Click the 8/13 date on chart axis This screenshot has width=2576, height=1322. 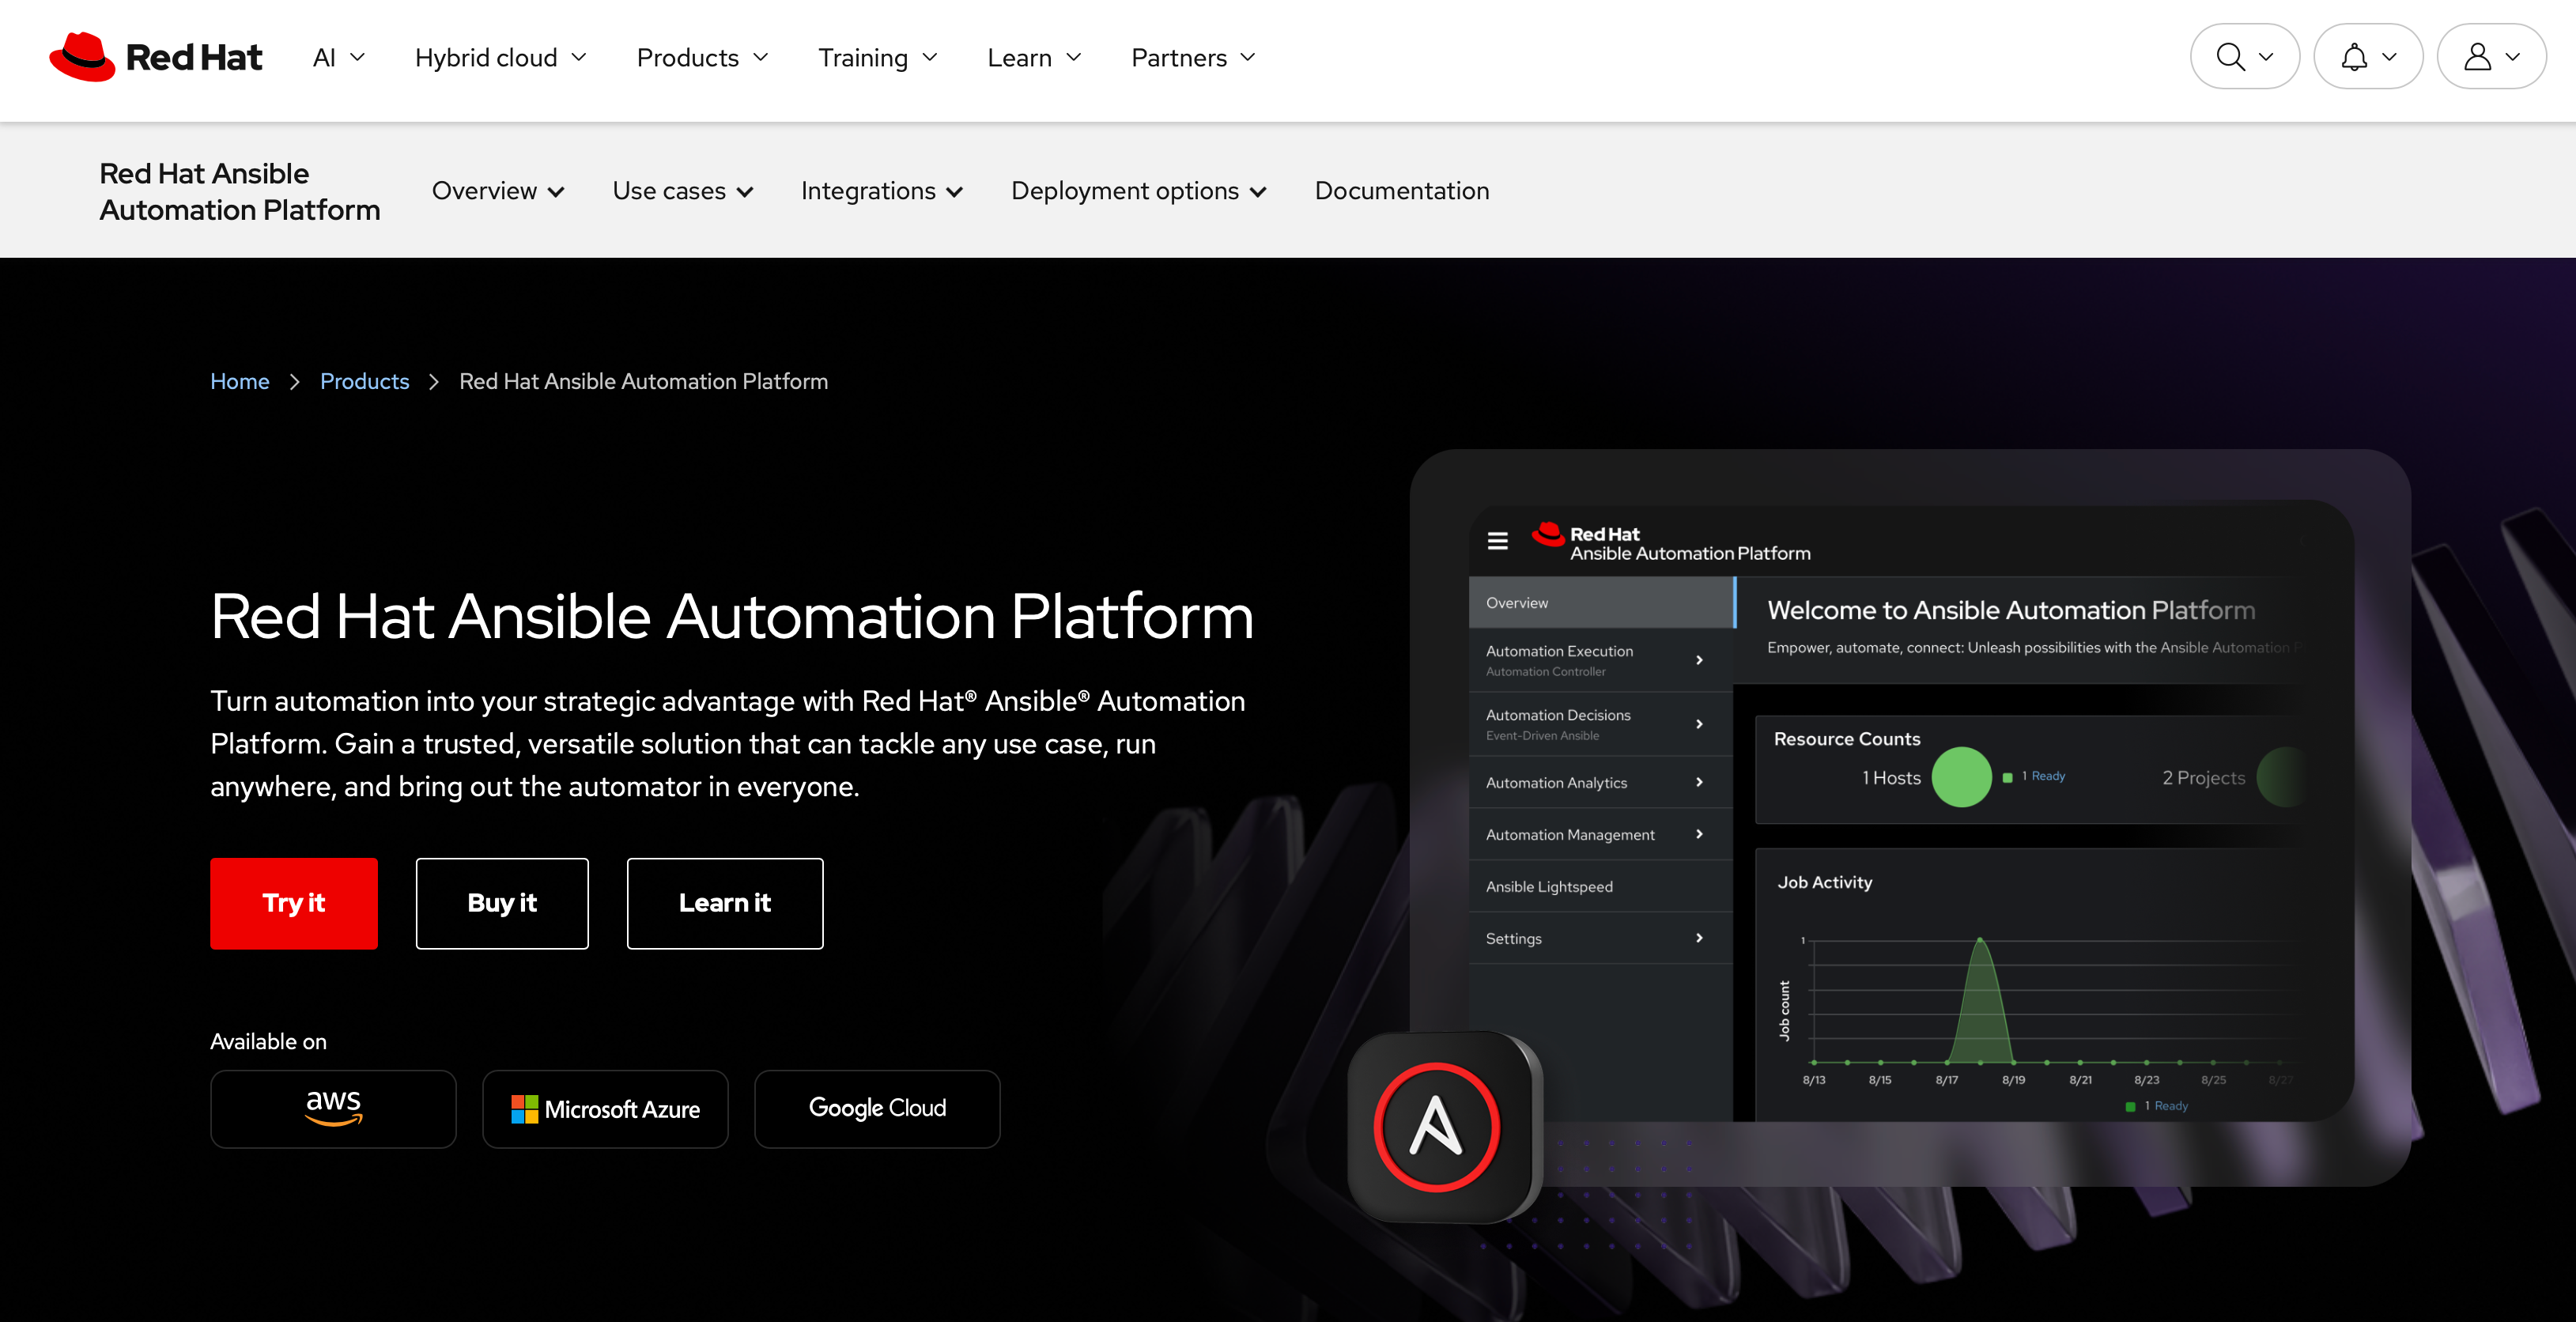pyautogui.click(x=1813, y=1080)
